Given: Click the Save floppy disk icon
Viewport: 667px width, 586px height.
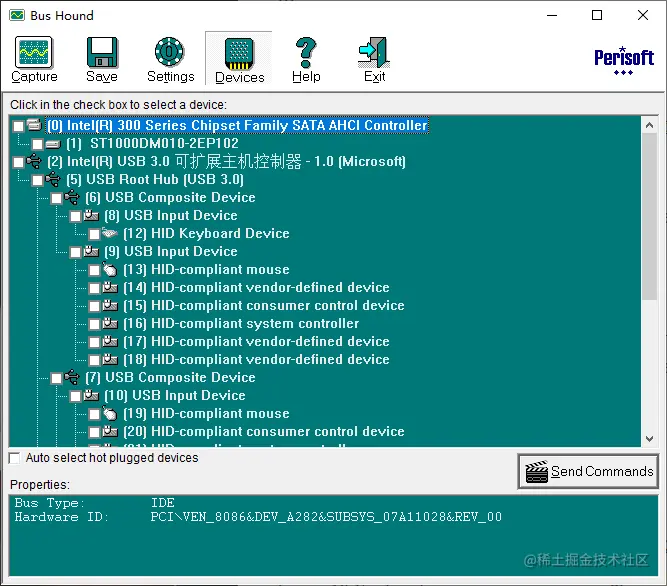Looking at the screenshot, I should tap(102, 52).
